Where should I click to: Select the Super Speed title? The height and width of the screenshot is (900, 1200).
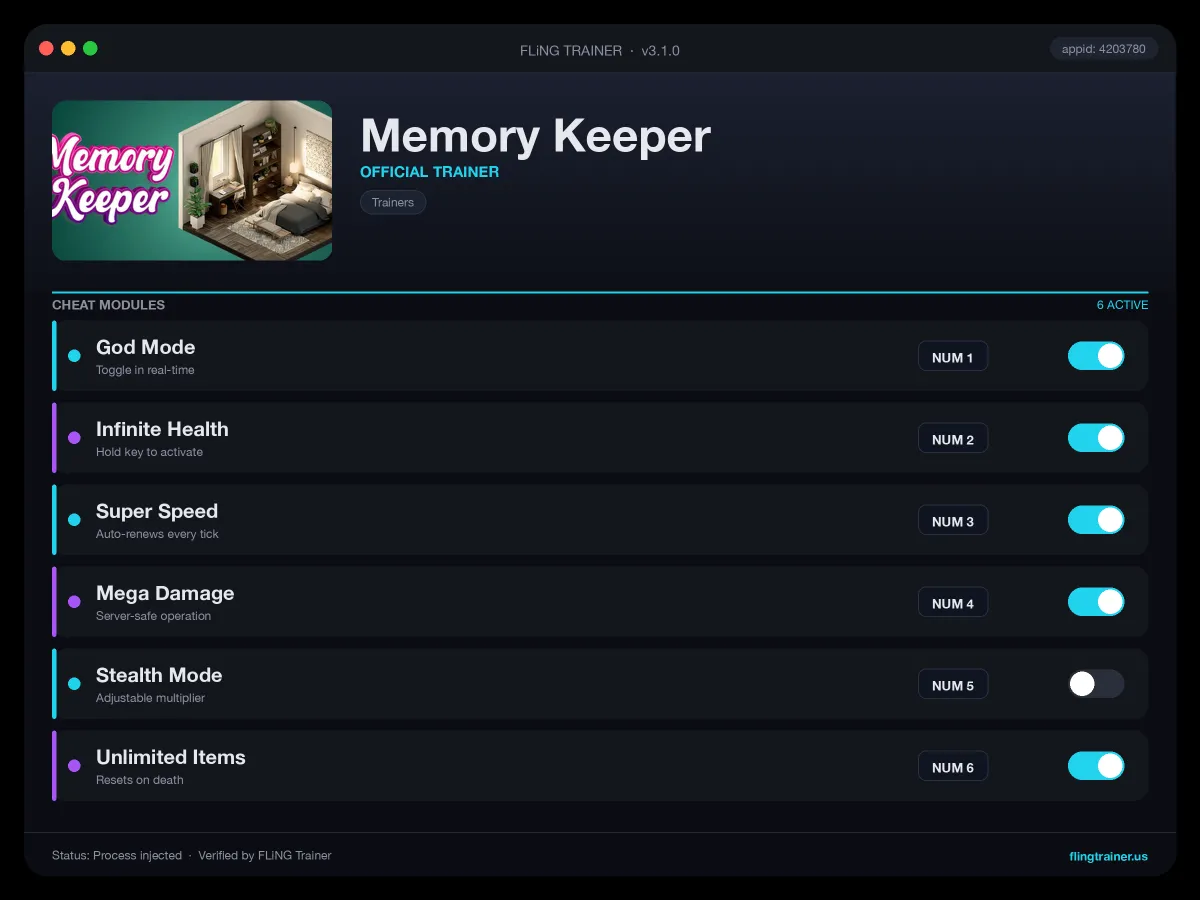157,511
